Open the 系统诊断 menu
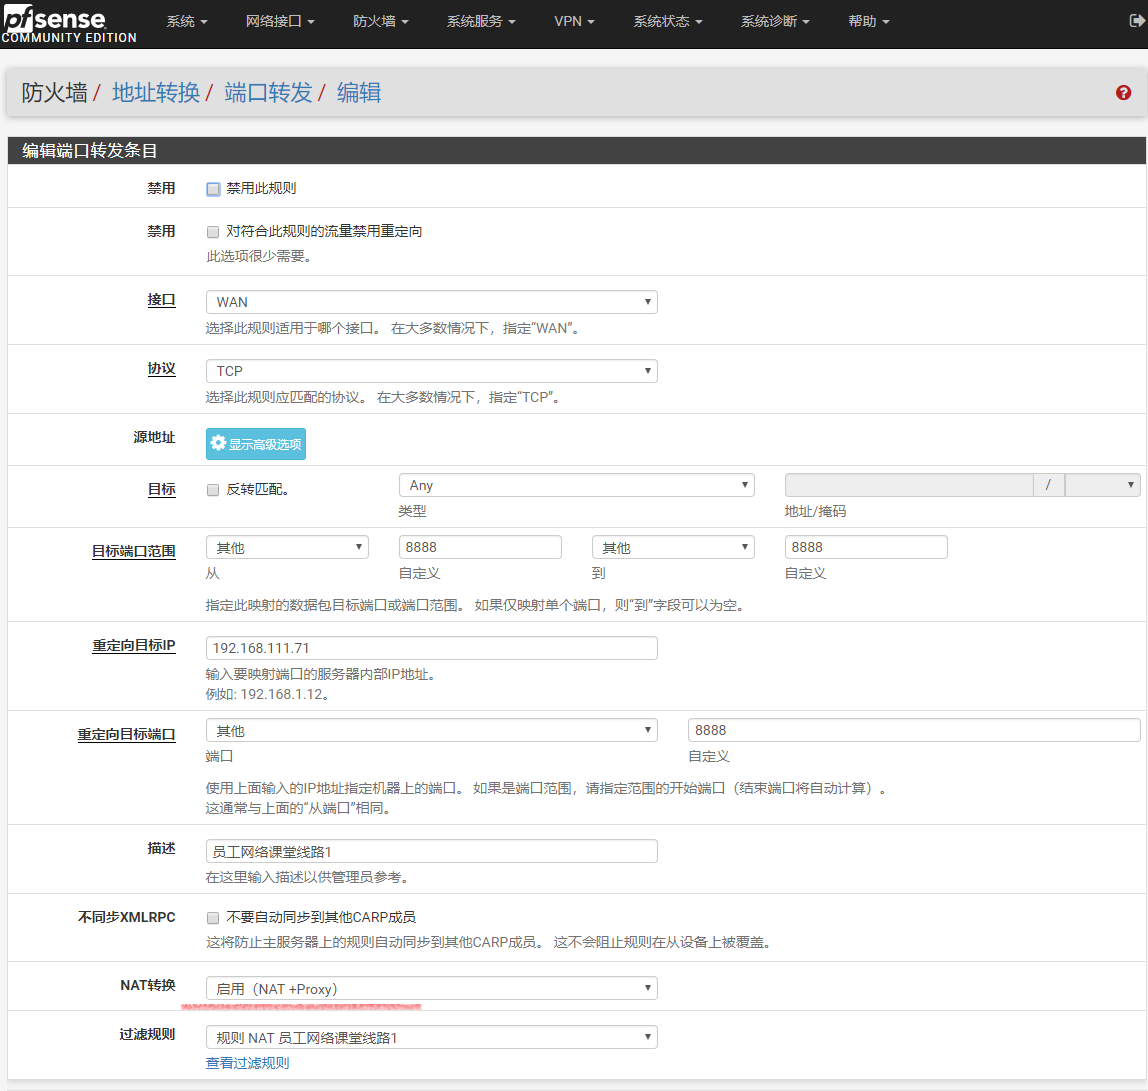The width and height of the screenshot is (1148, 1091). [775, 21]
